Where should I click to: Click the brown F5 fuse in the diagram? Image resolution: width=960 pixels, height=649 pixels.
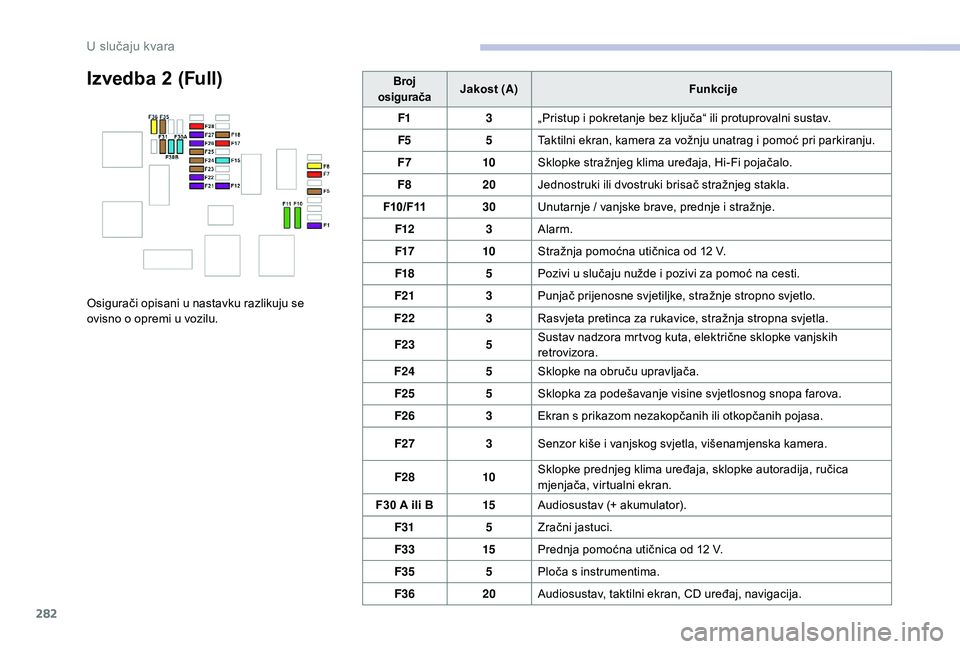(x=314, y=192)
